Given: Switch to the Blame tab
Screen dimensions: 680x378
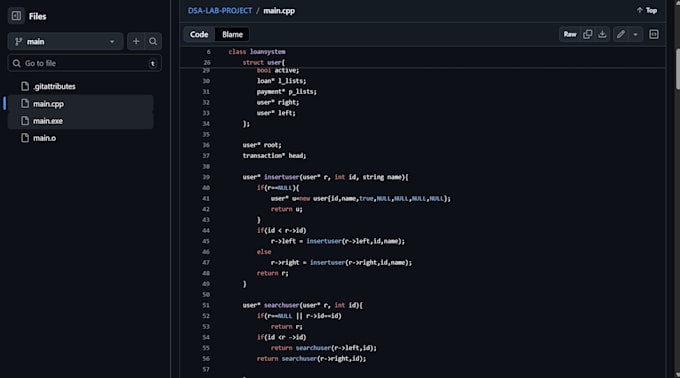Looking at the screenshot, I should click(x=232, y=34).
